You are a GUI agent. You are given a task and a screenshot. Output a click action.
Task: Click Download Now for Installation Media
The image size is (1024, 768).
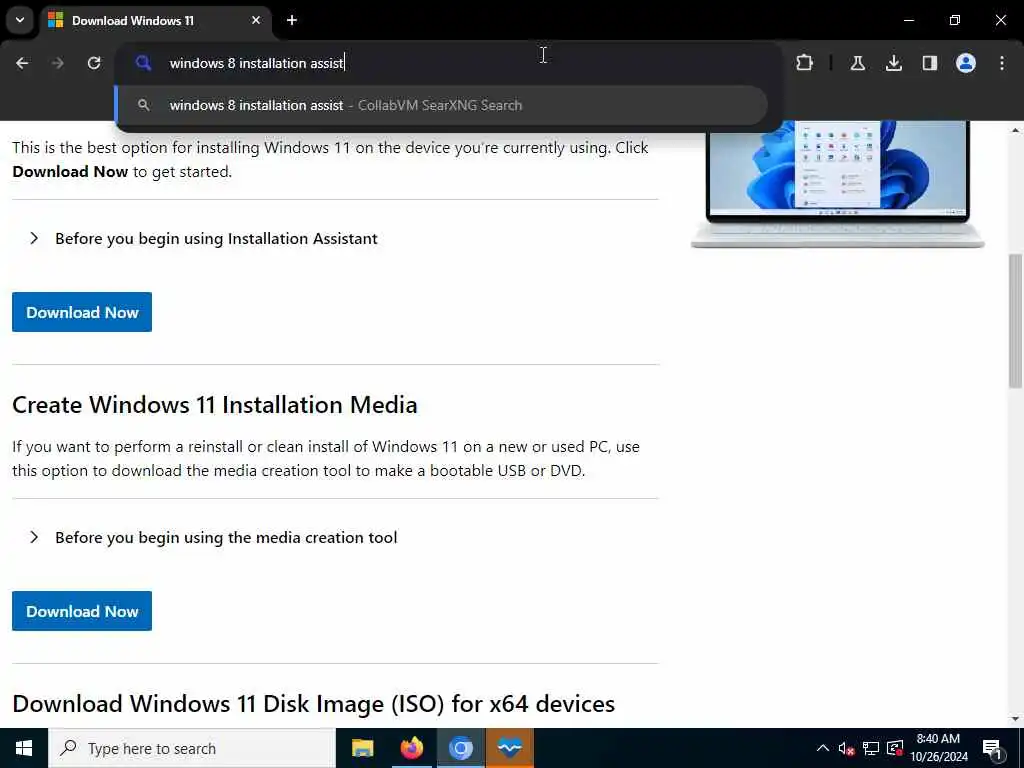coord(82,611)
